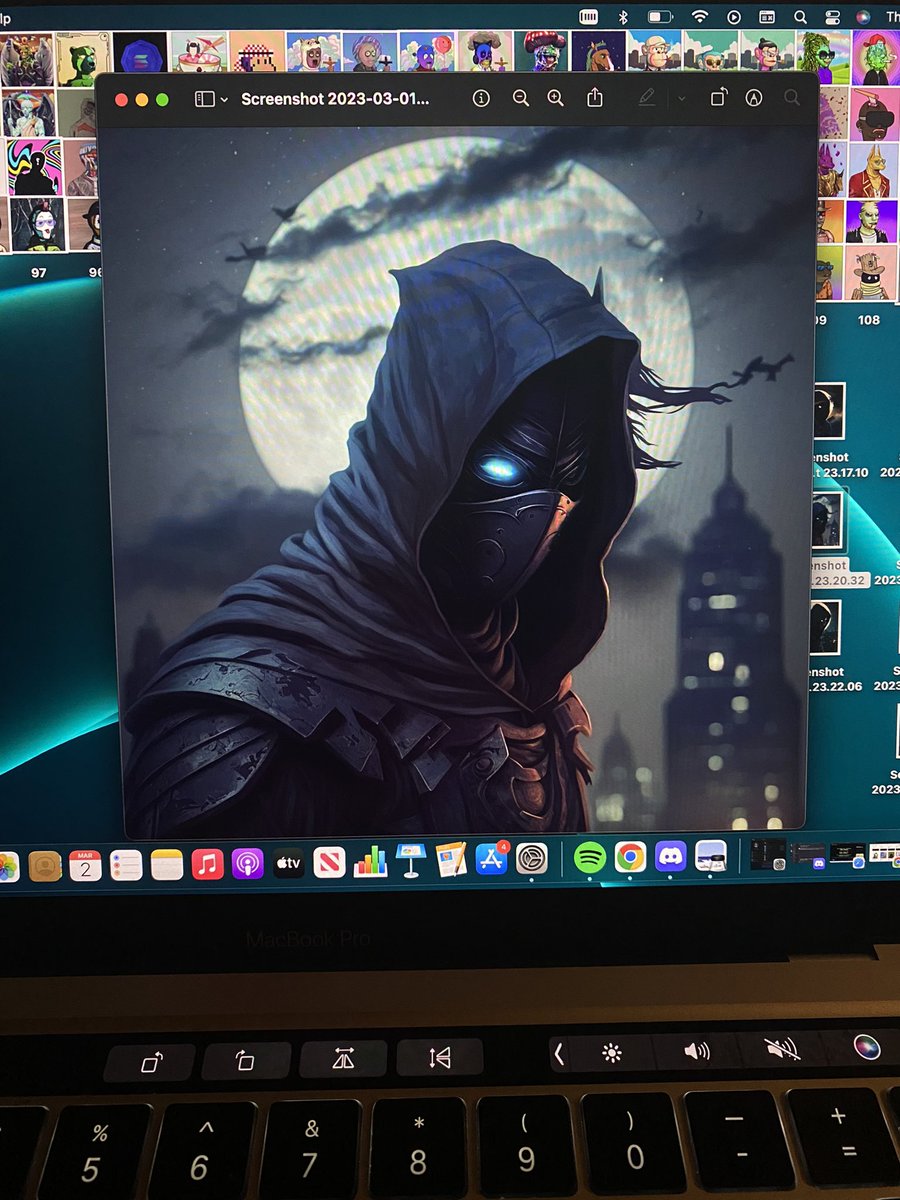
Task: Launch Pages from the Dock
Action: pos(451,860)
